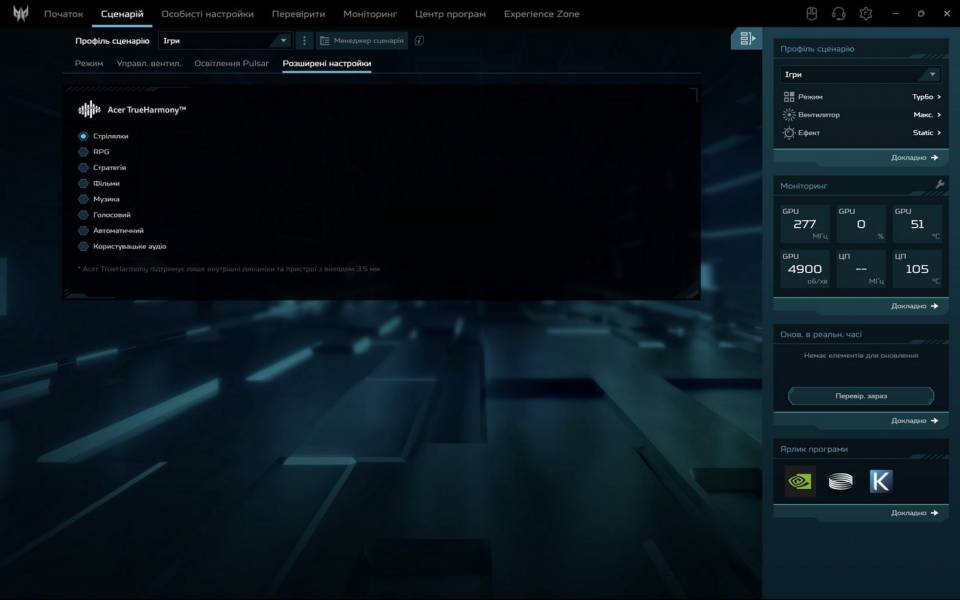This screenshot has width=960, height=600.
Task: Launch the K app shortcut
Action: pyautogui.click(x=880, y=481)
